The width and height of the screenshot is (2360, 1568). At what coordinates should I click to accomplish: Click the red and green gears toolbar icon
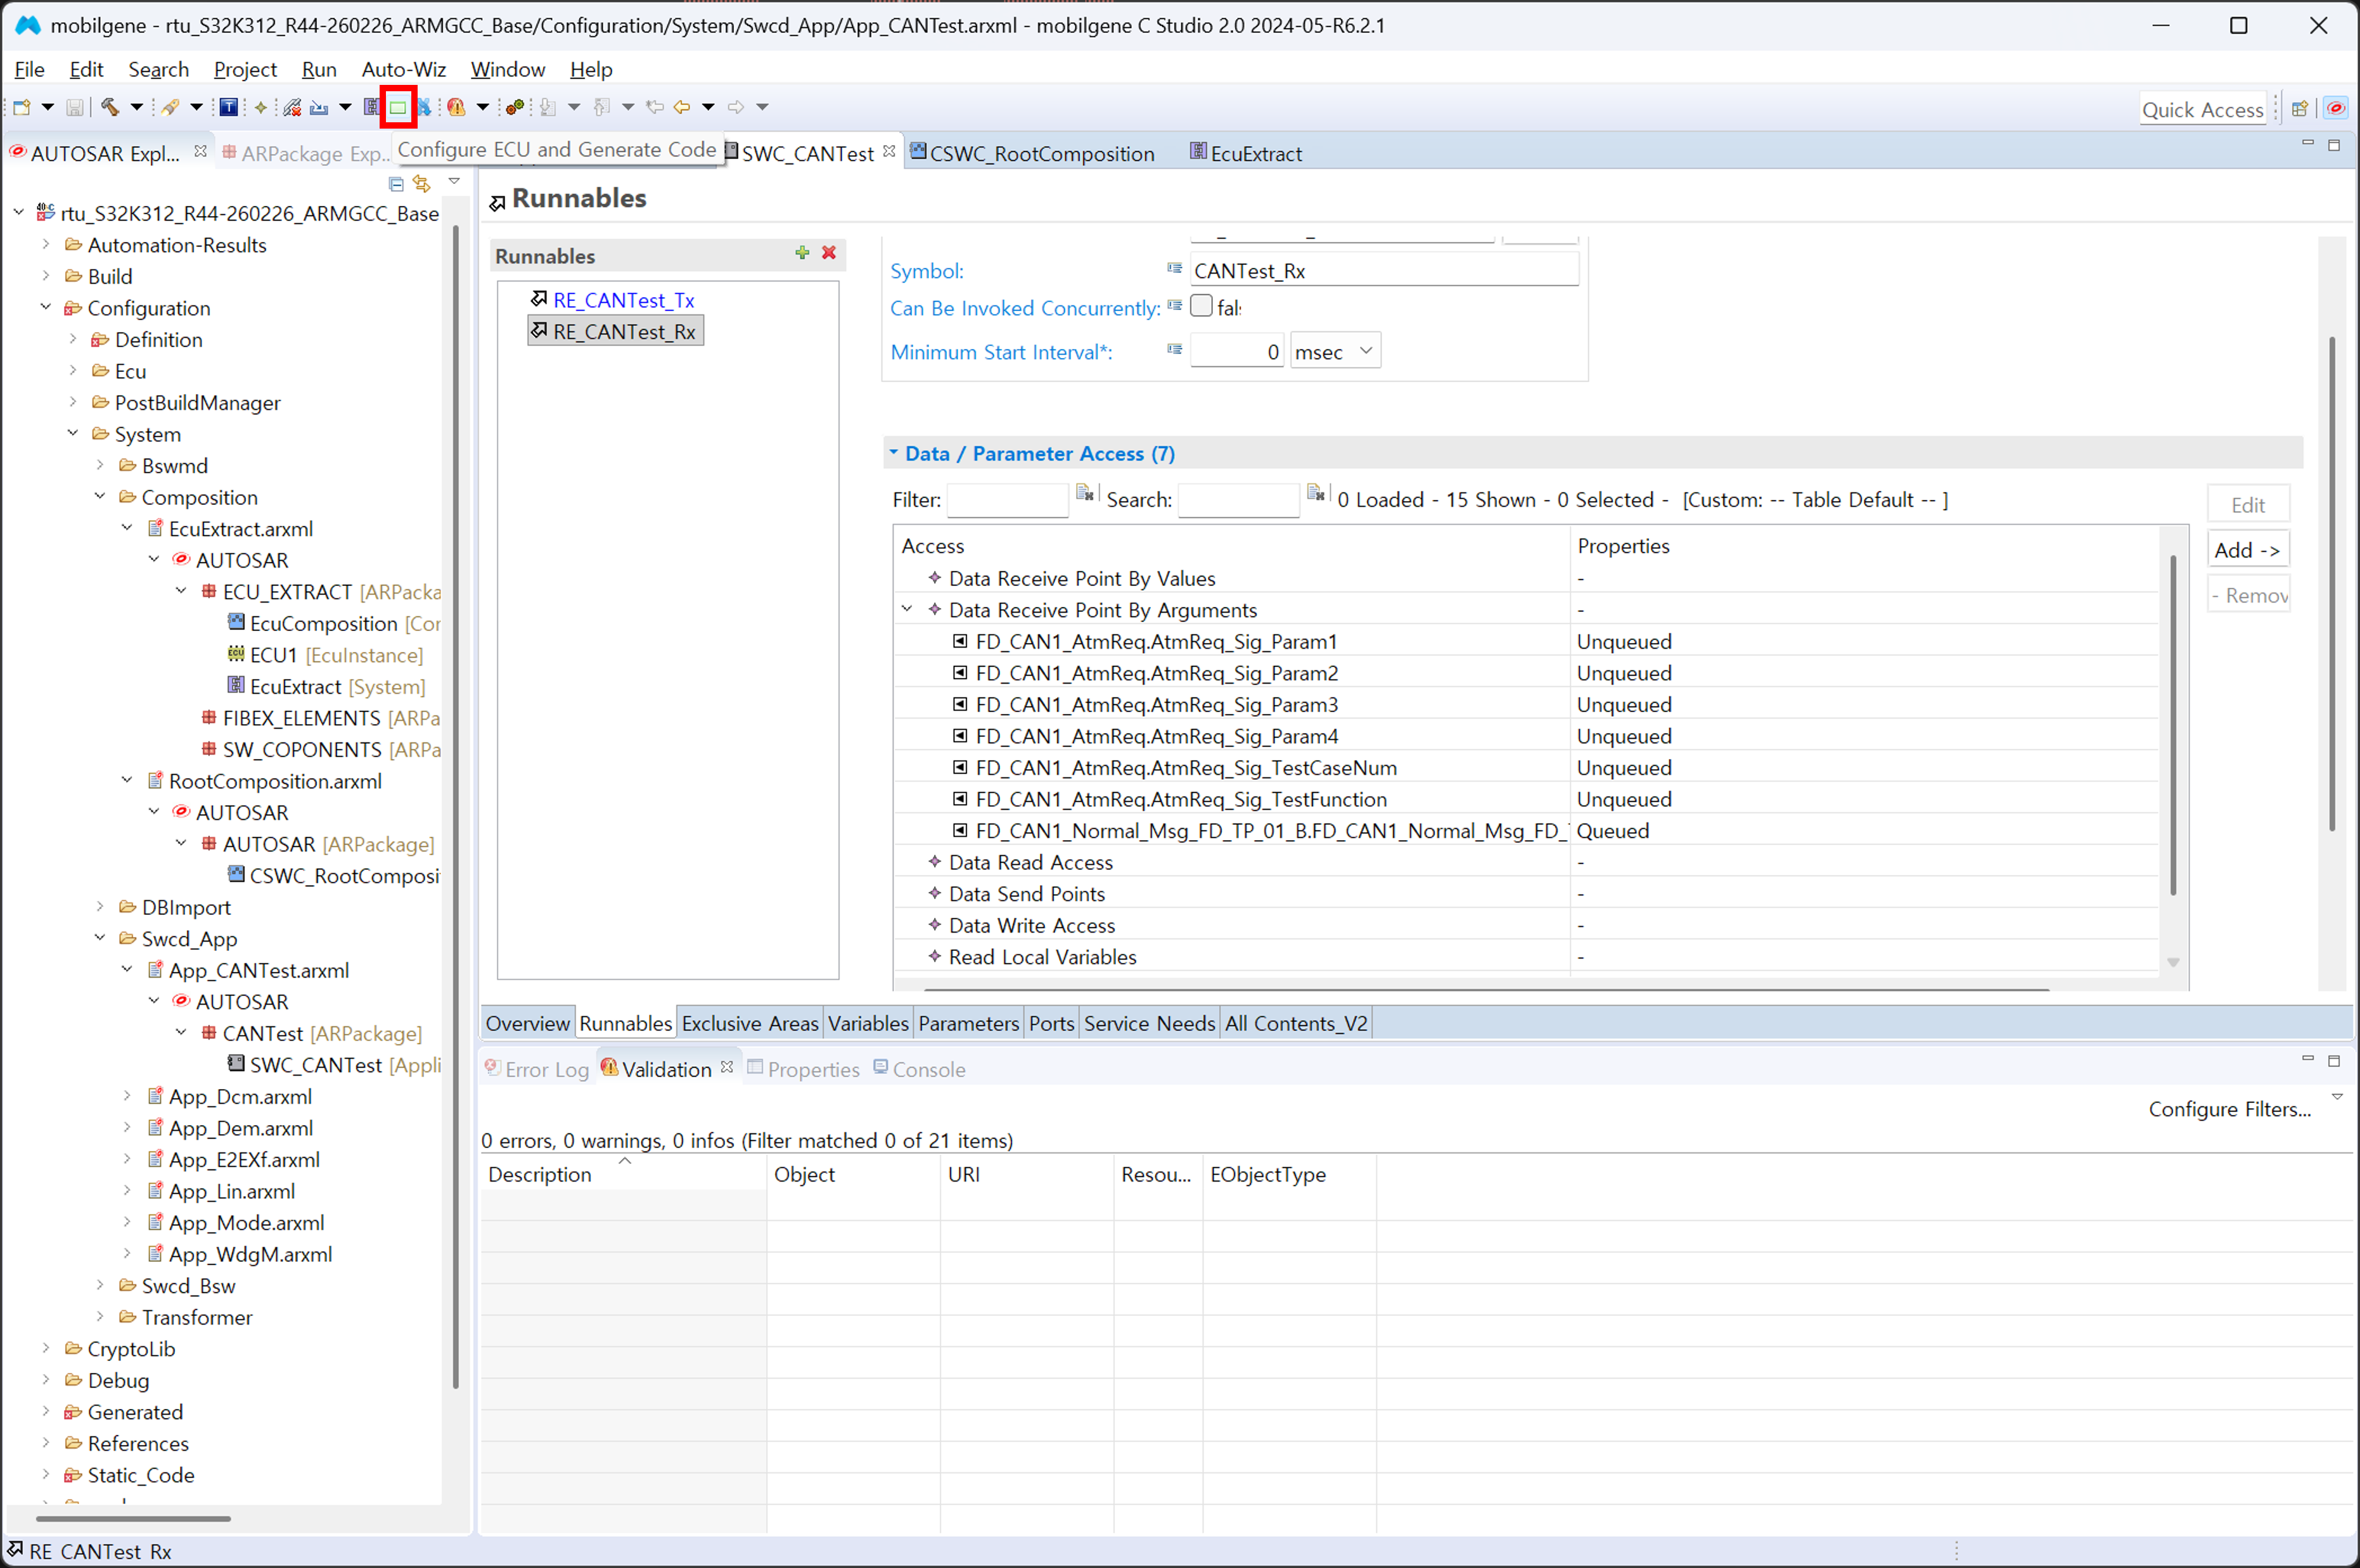click(x=515, y=107)
